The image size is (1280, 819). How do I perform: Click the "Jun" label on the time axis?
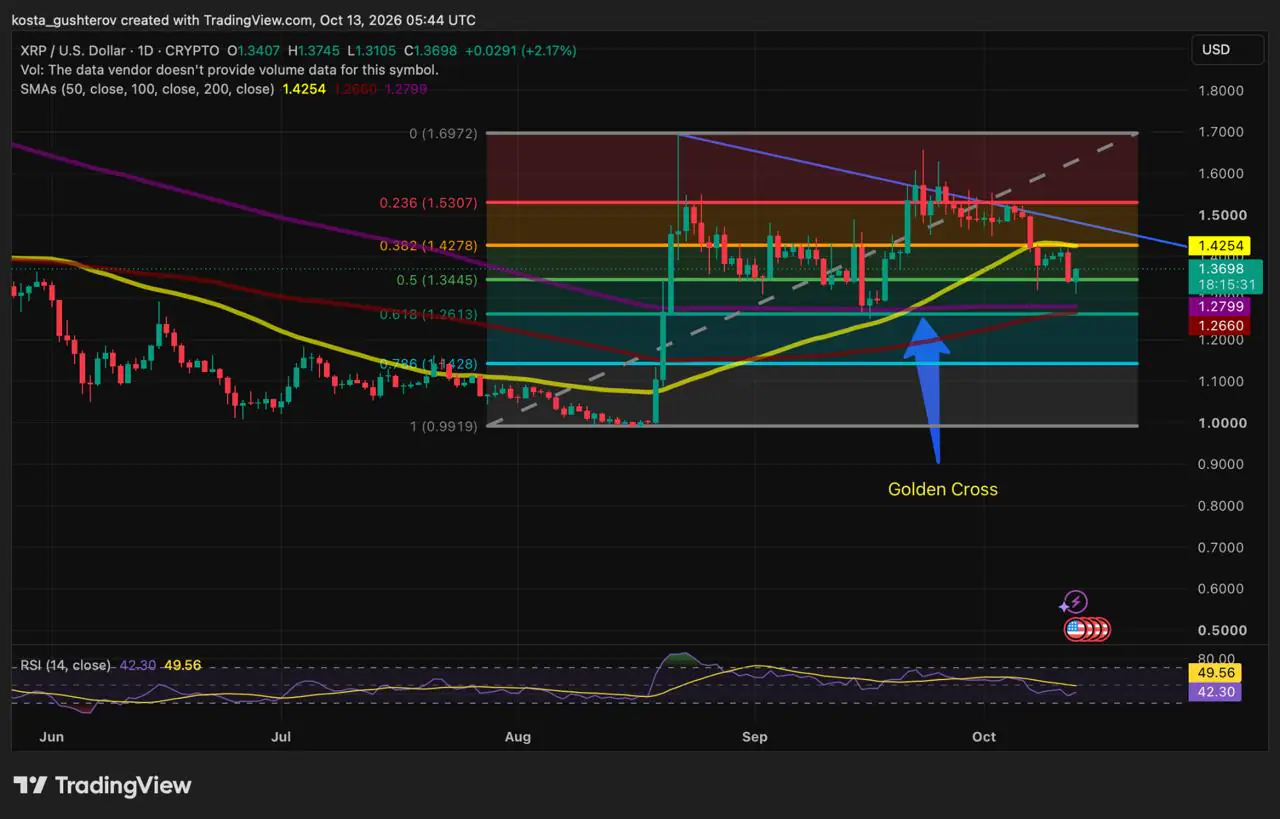51,737
